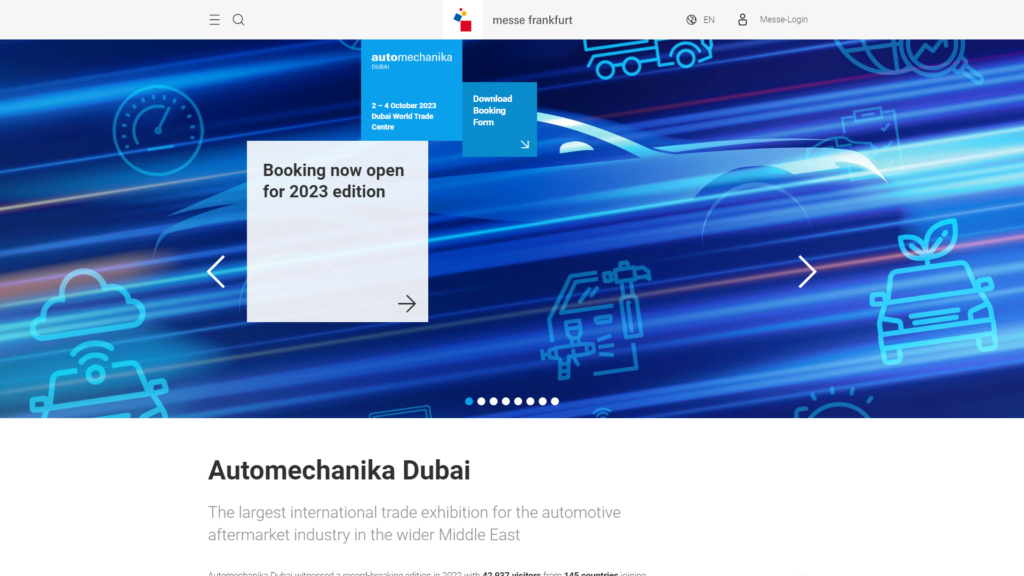Click the Automechanika Dubai heading
The width and height of the screenshot is (1024, 576).
(339, 470)
